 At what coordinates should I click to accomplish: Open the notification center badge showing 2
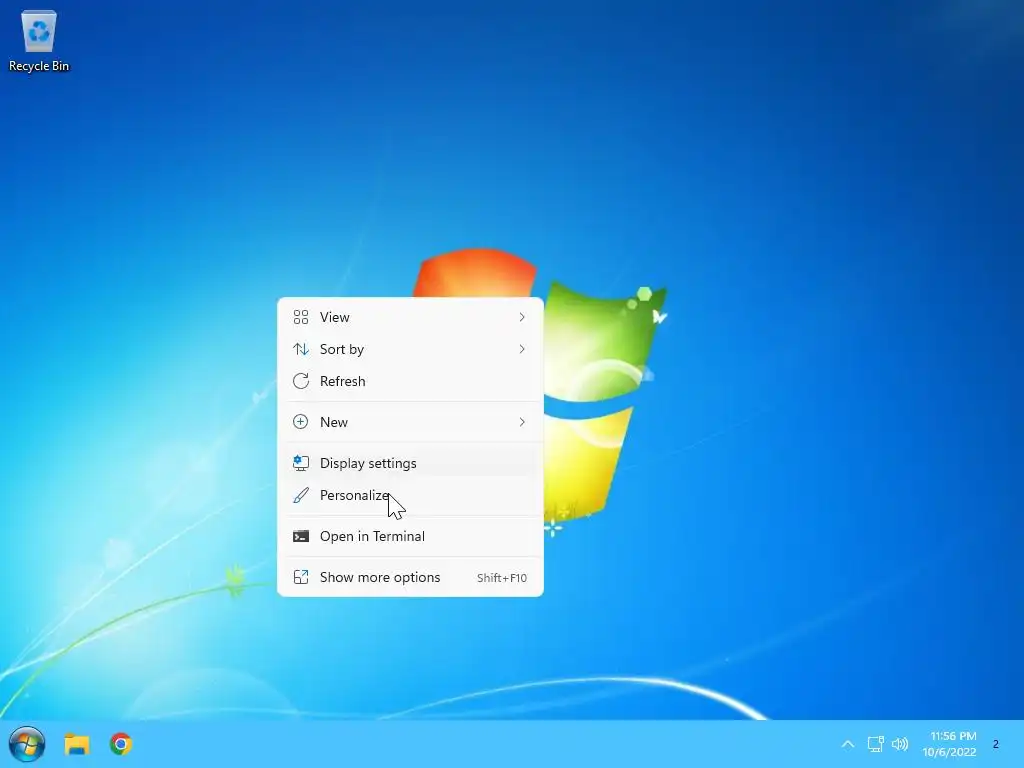click(x=996, y=744)
